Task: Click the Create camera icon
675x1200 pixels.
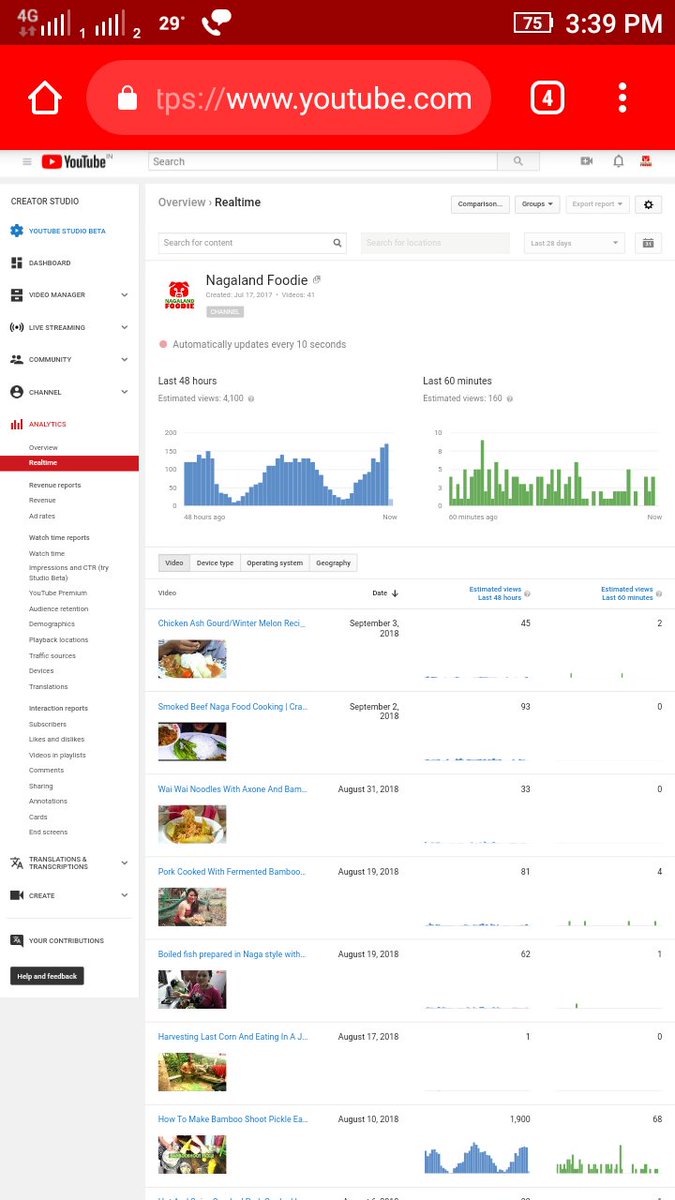Action: 17,895
